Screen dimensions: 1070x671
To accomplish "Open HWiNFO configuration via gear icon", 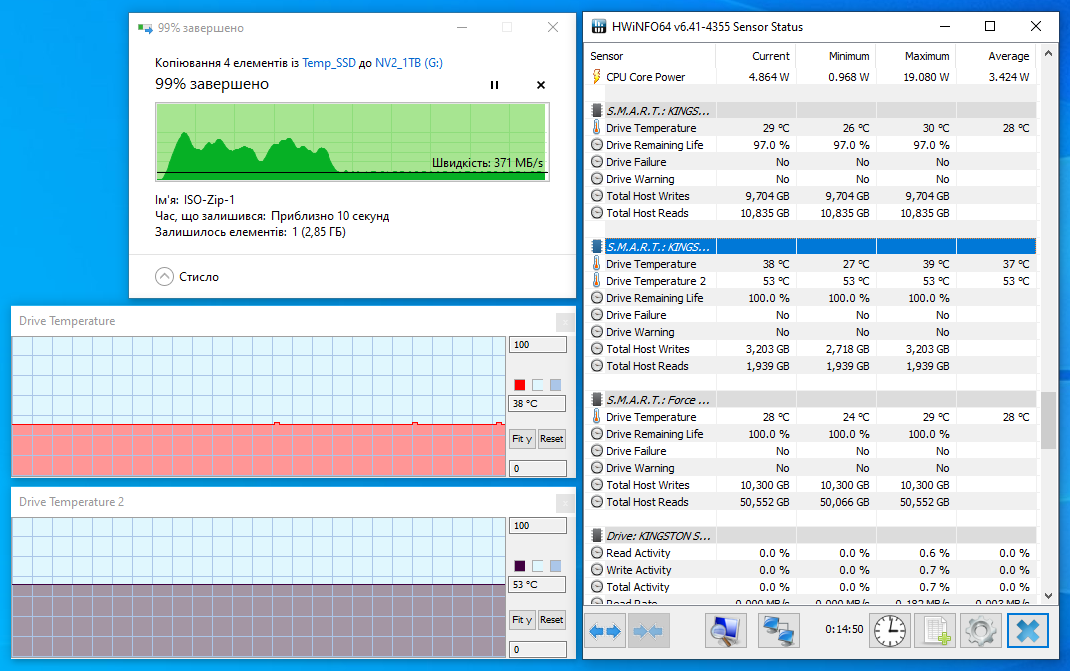I will 980,630.
